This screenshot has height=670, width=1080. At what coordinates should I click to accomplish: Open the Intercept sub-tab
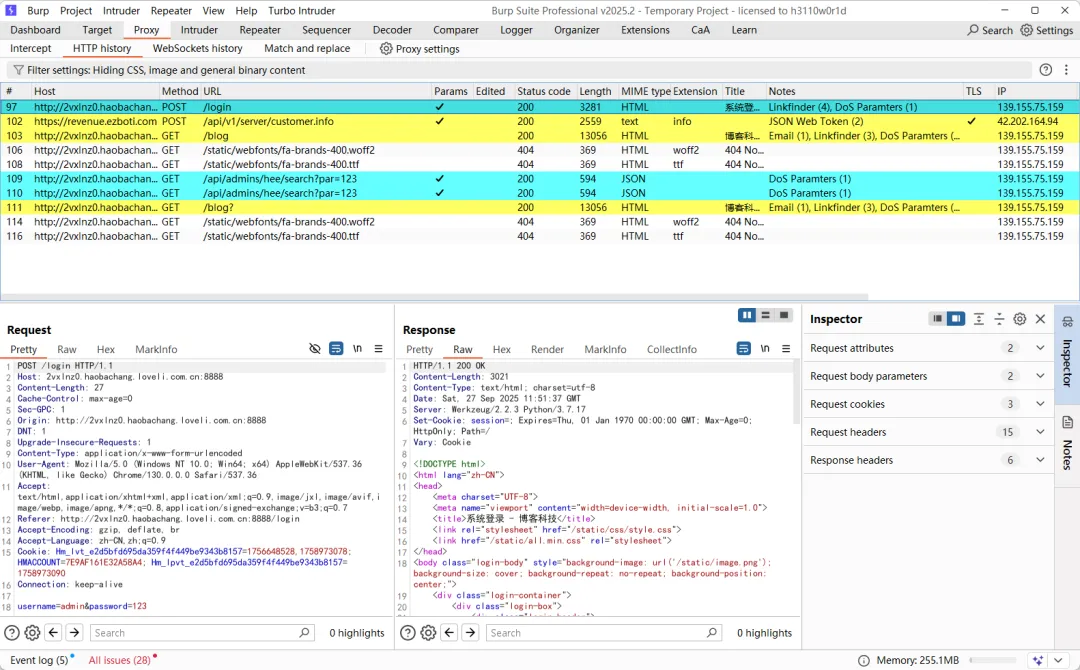30,49
